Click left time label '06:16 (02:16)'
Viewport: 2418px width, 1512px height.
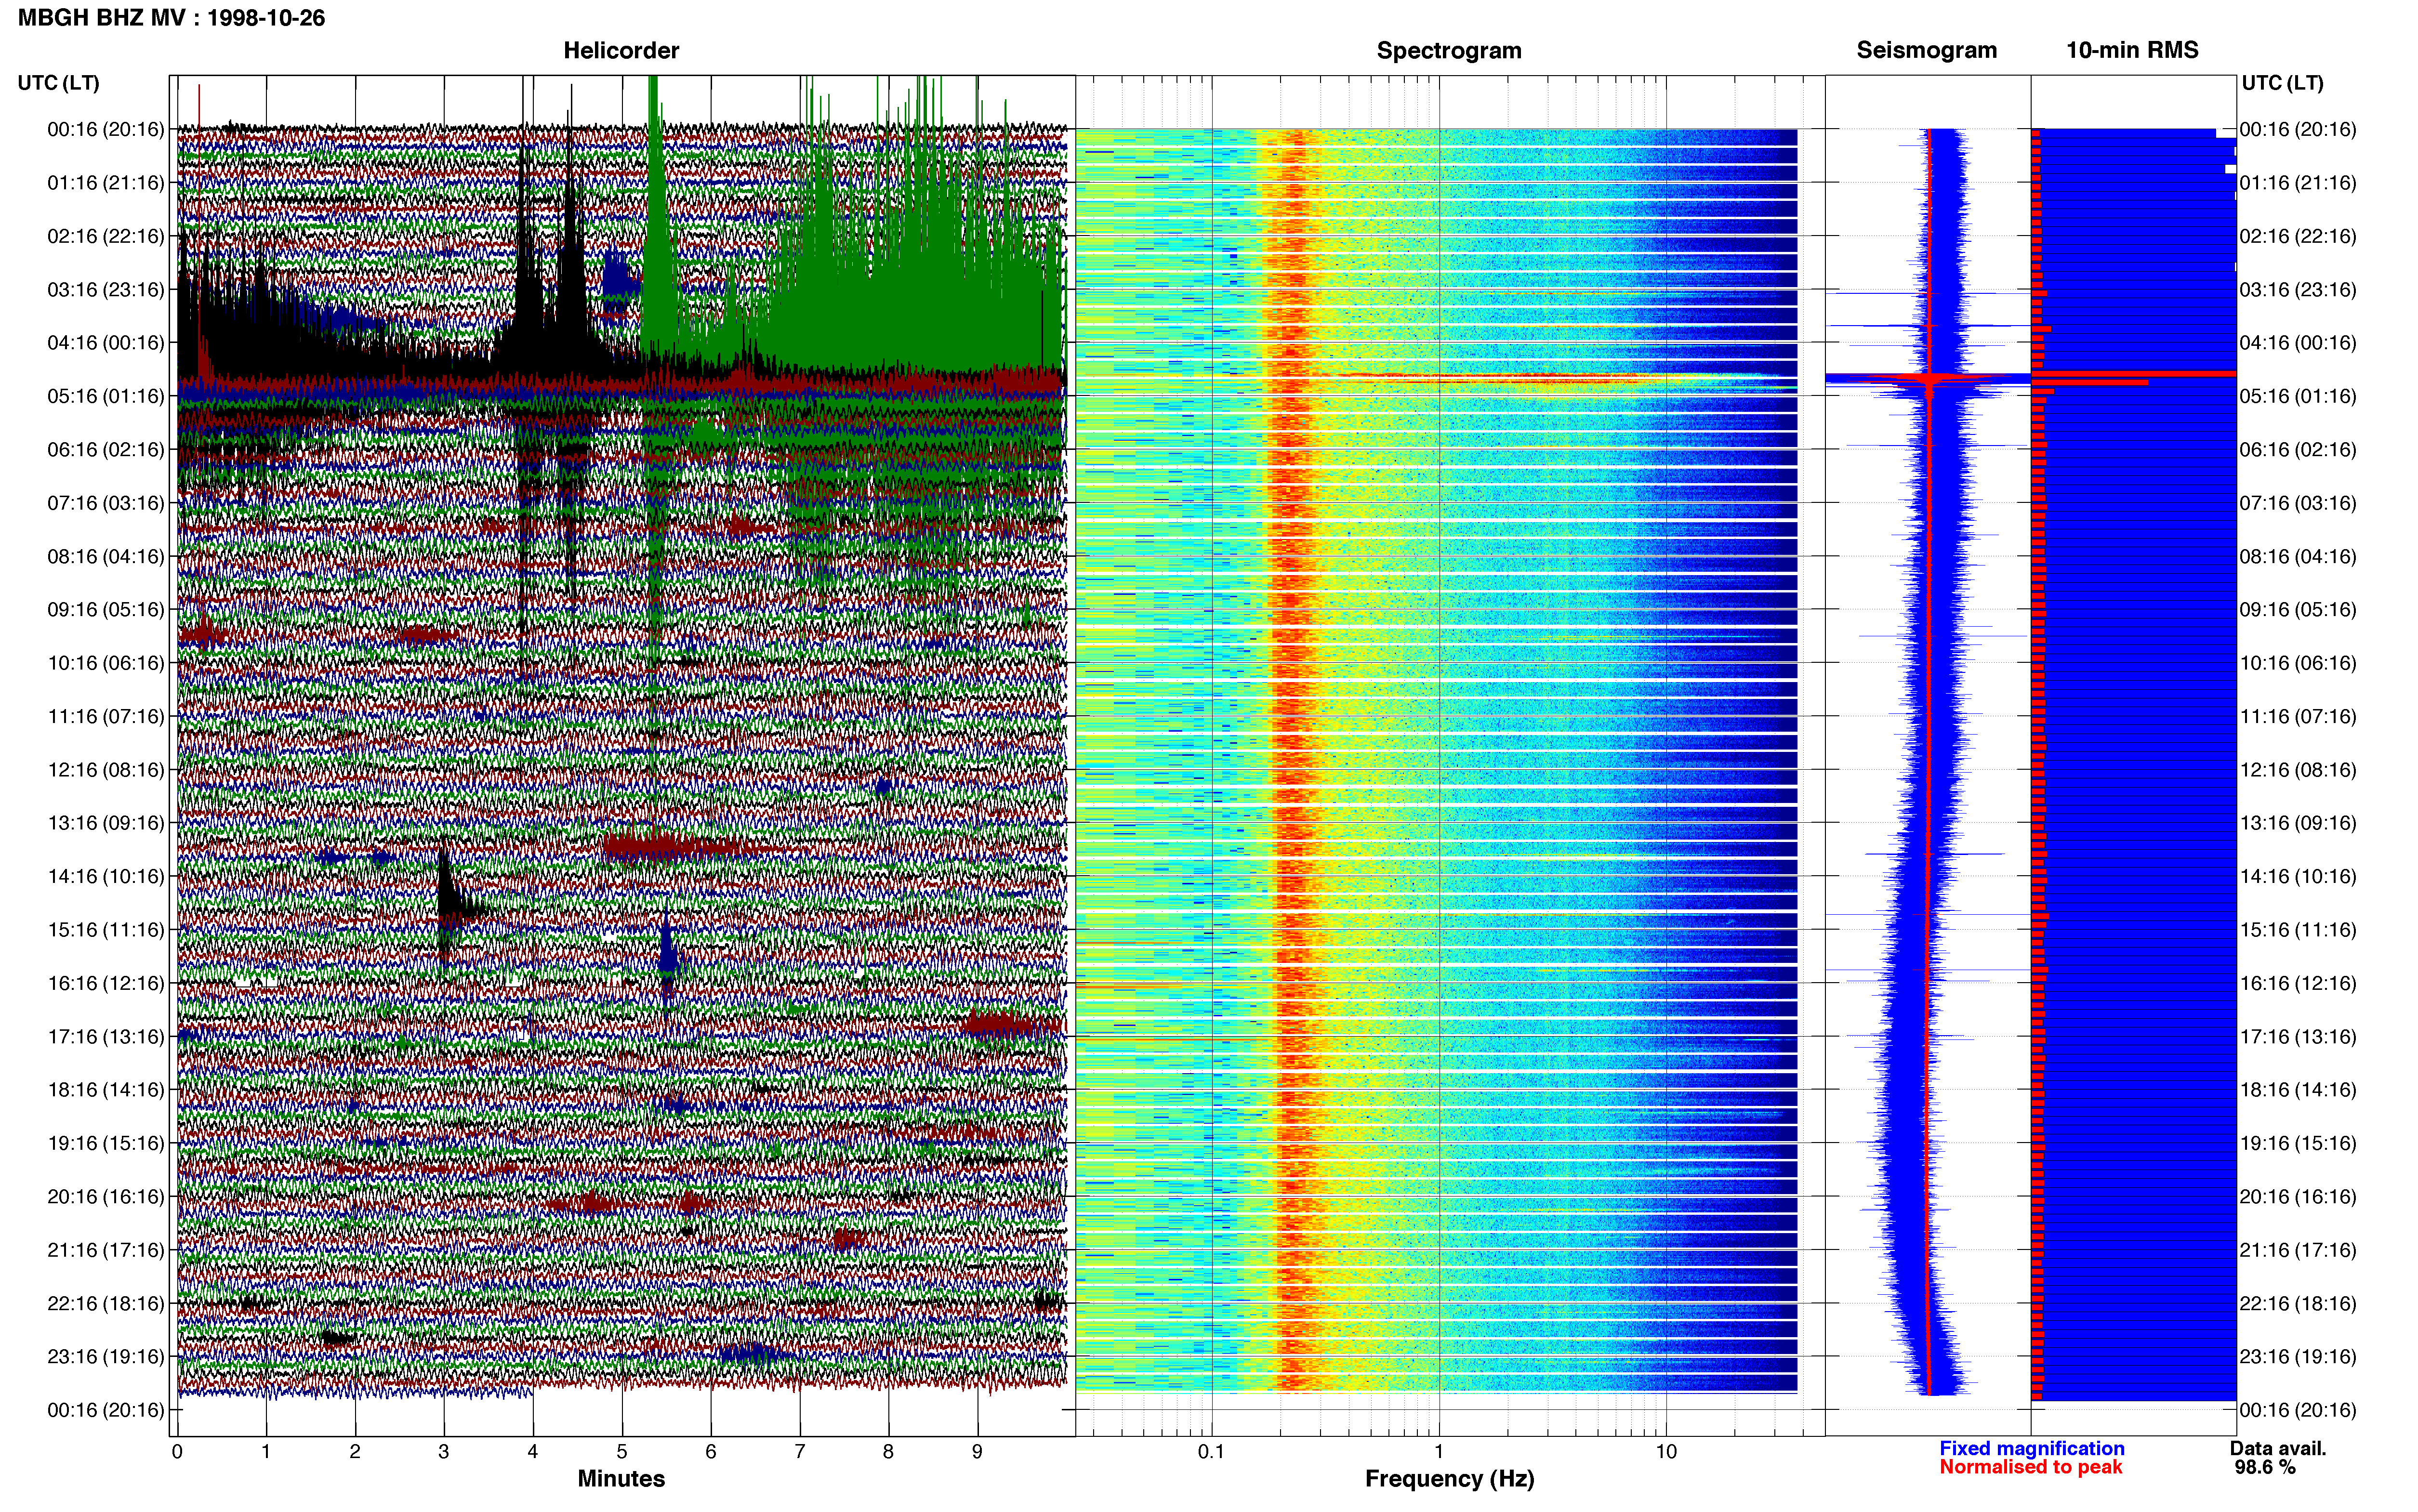pos(106,450)
